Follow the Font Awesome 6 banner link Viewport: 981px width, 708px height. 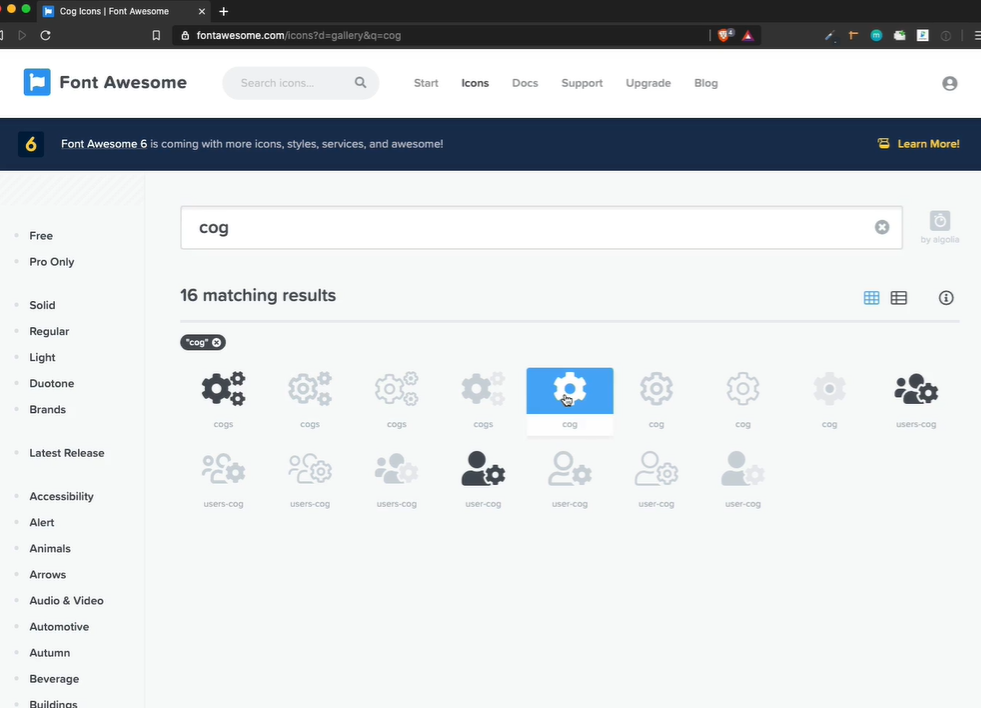pos(104,144)
